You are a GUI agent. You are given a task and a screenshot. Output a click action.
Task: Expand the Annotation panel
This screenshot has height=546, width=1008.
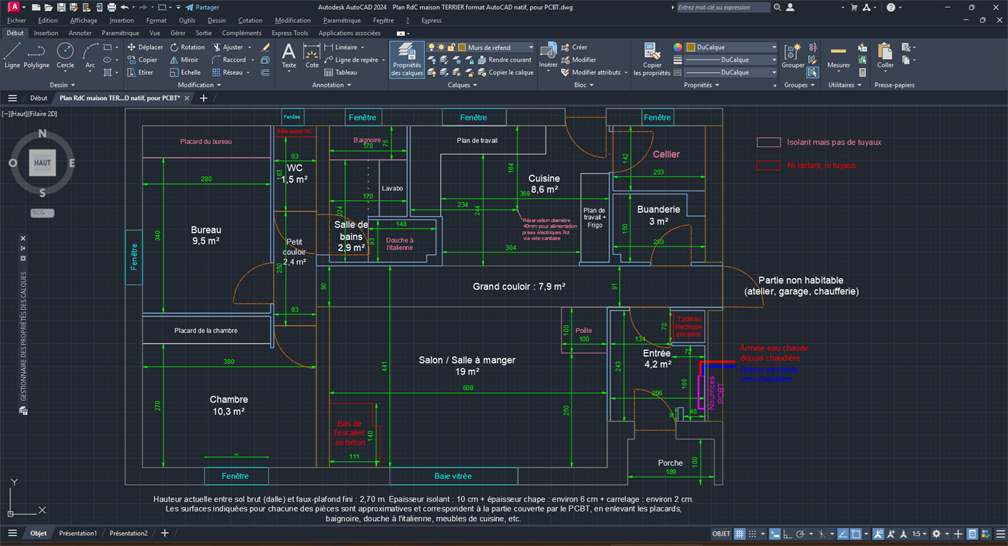point(332,85)
